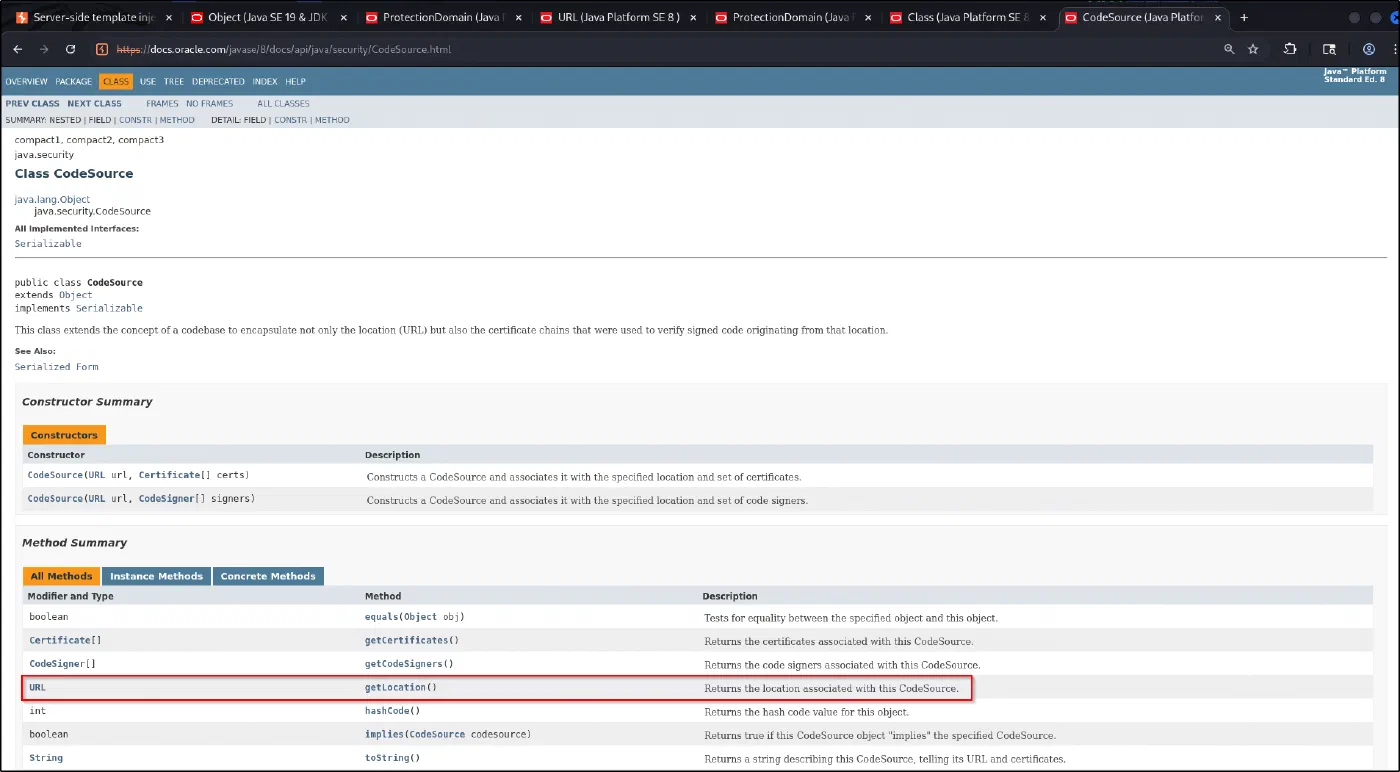Go to NEXT CLASS
The height and width of the screenshot is (772, 1400).
click(x=94, y=104)
